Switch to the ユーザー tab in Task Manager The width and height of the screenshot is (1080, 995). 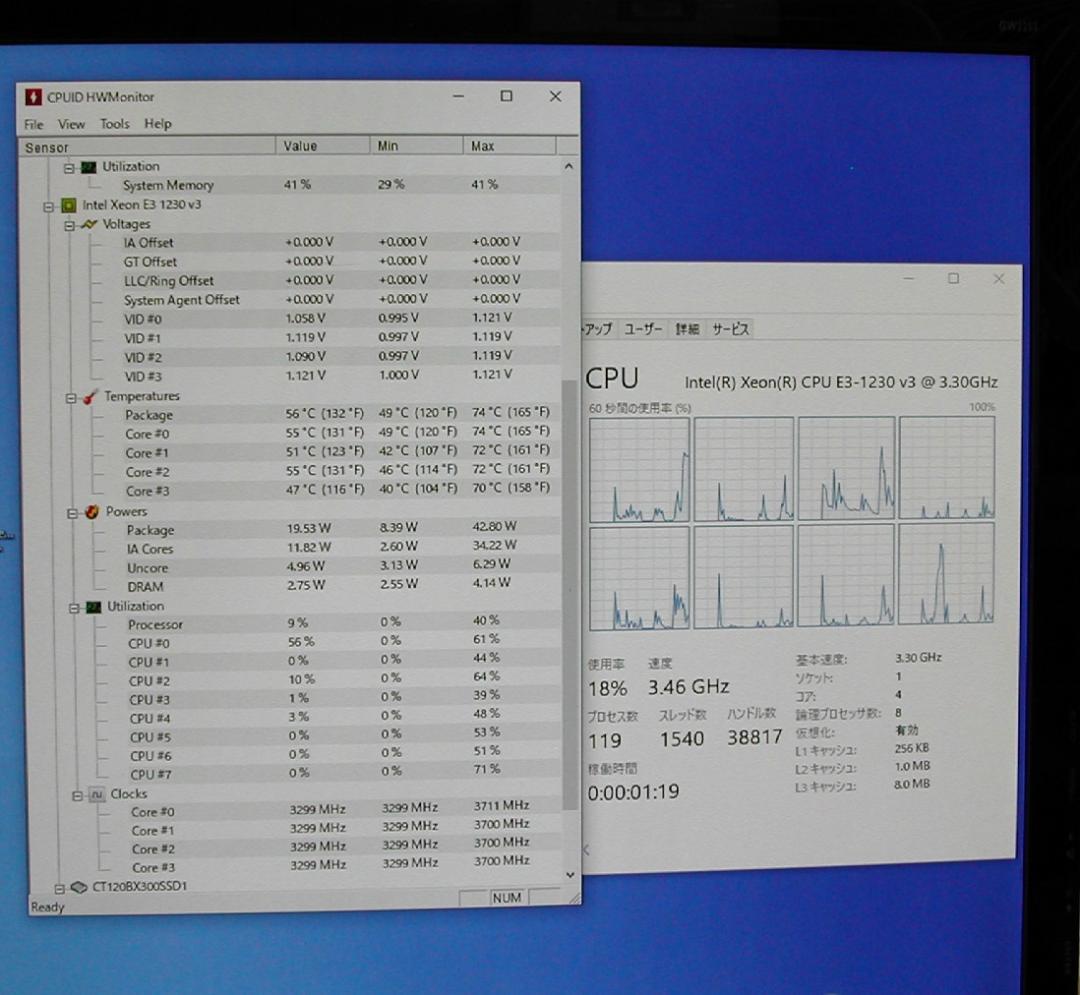pos(642,329)
